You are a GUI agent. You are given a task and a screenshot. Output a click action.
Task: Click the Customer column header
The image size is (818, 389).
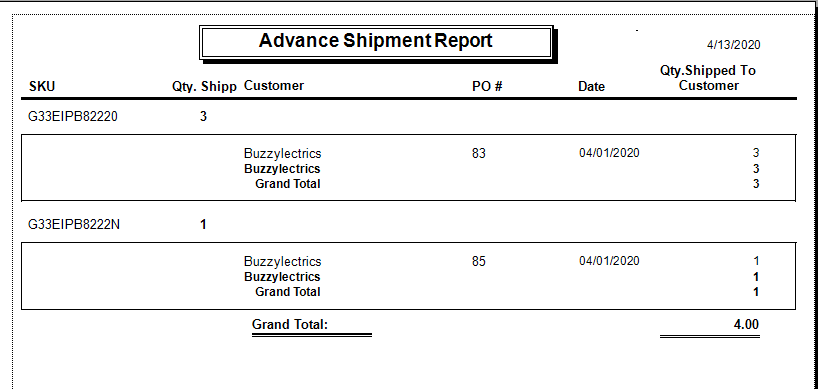[x=274, y=86]
